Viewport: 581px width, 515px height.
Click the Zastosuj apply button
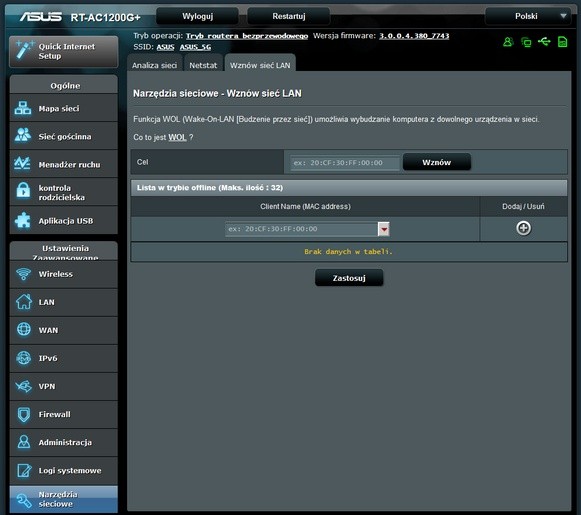pos(349,278)
